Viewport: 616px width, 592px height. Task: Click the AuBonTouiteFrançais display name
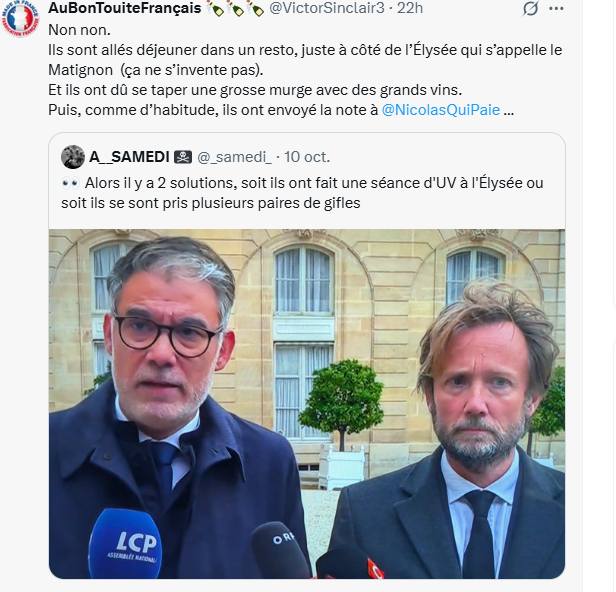click(125, 8)
